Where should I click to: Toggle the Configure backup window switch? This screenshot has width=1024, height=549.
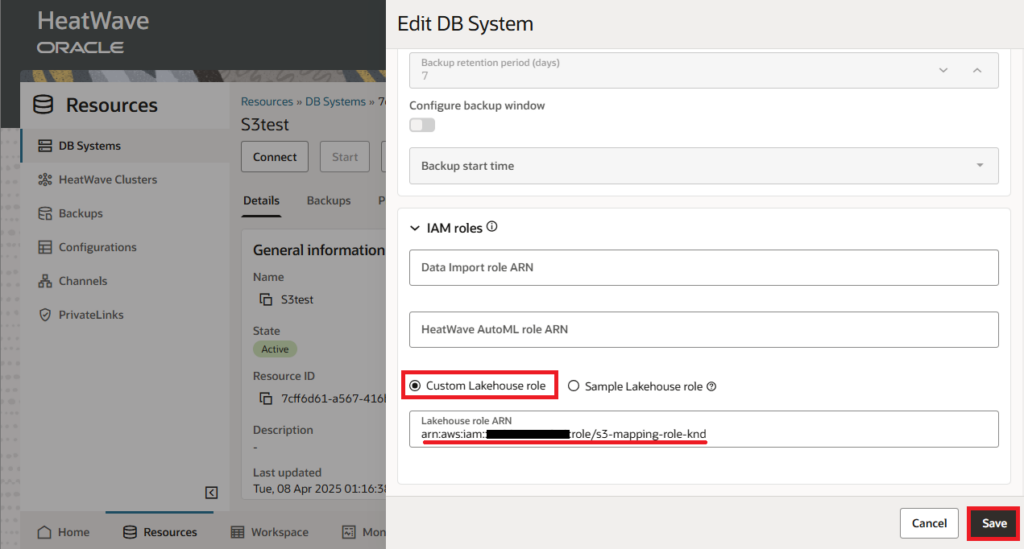pyautogui.click(x=422, y=125)
